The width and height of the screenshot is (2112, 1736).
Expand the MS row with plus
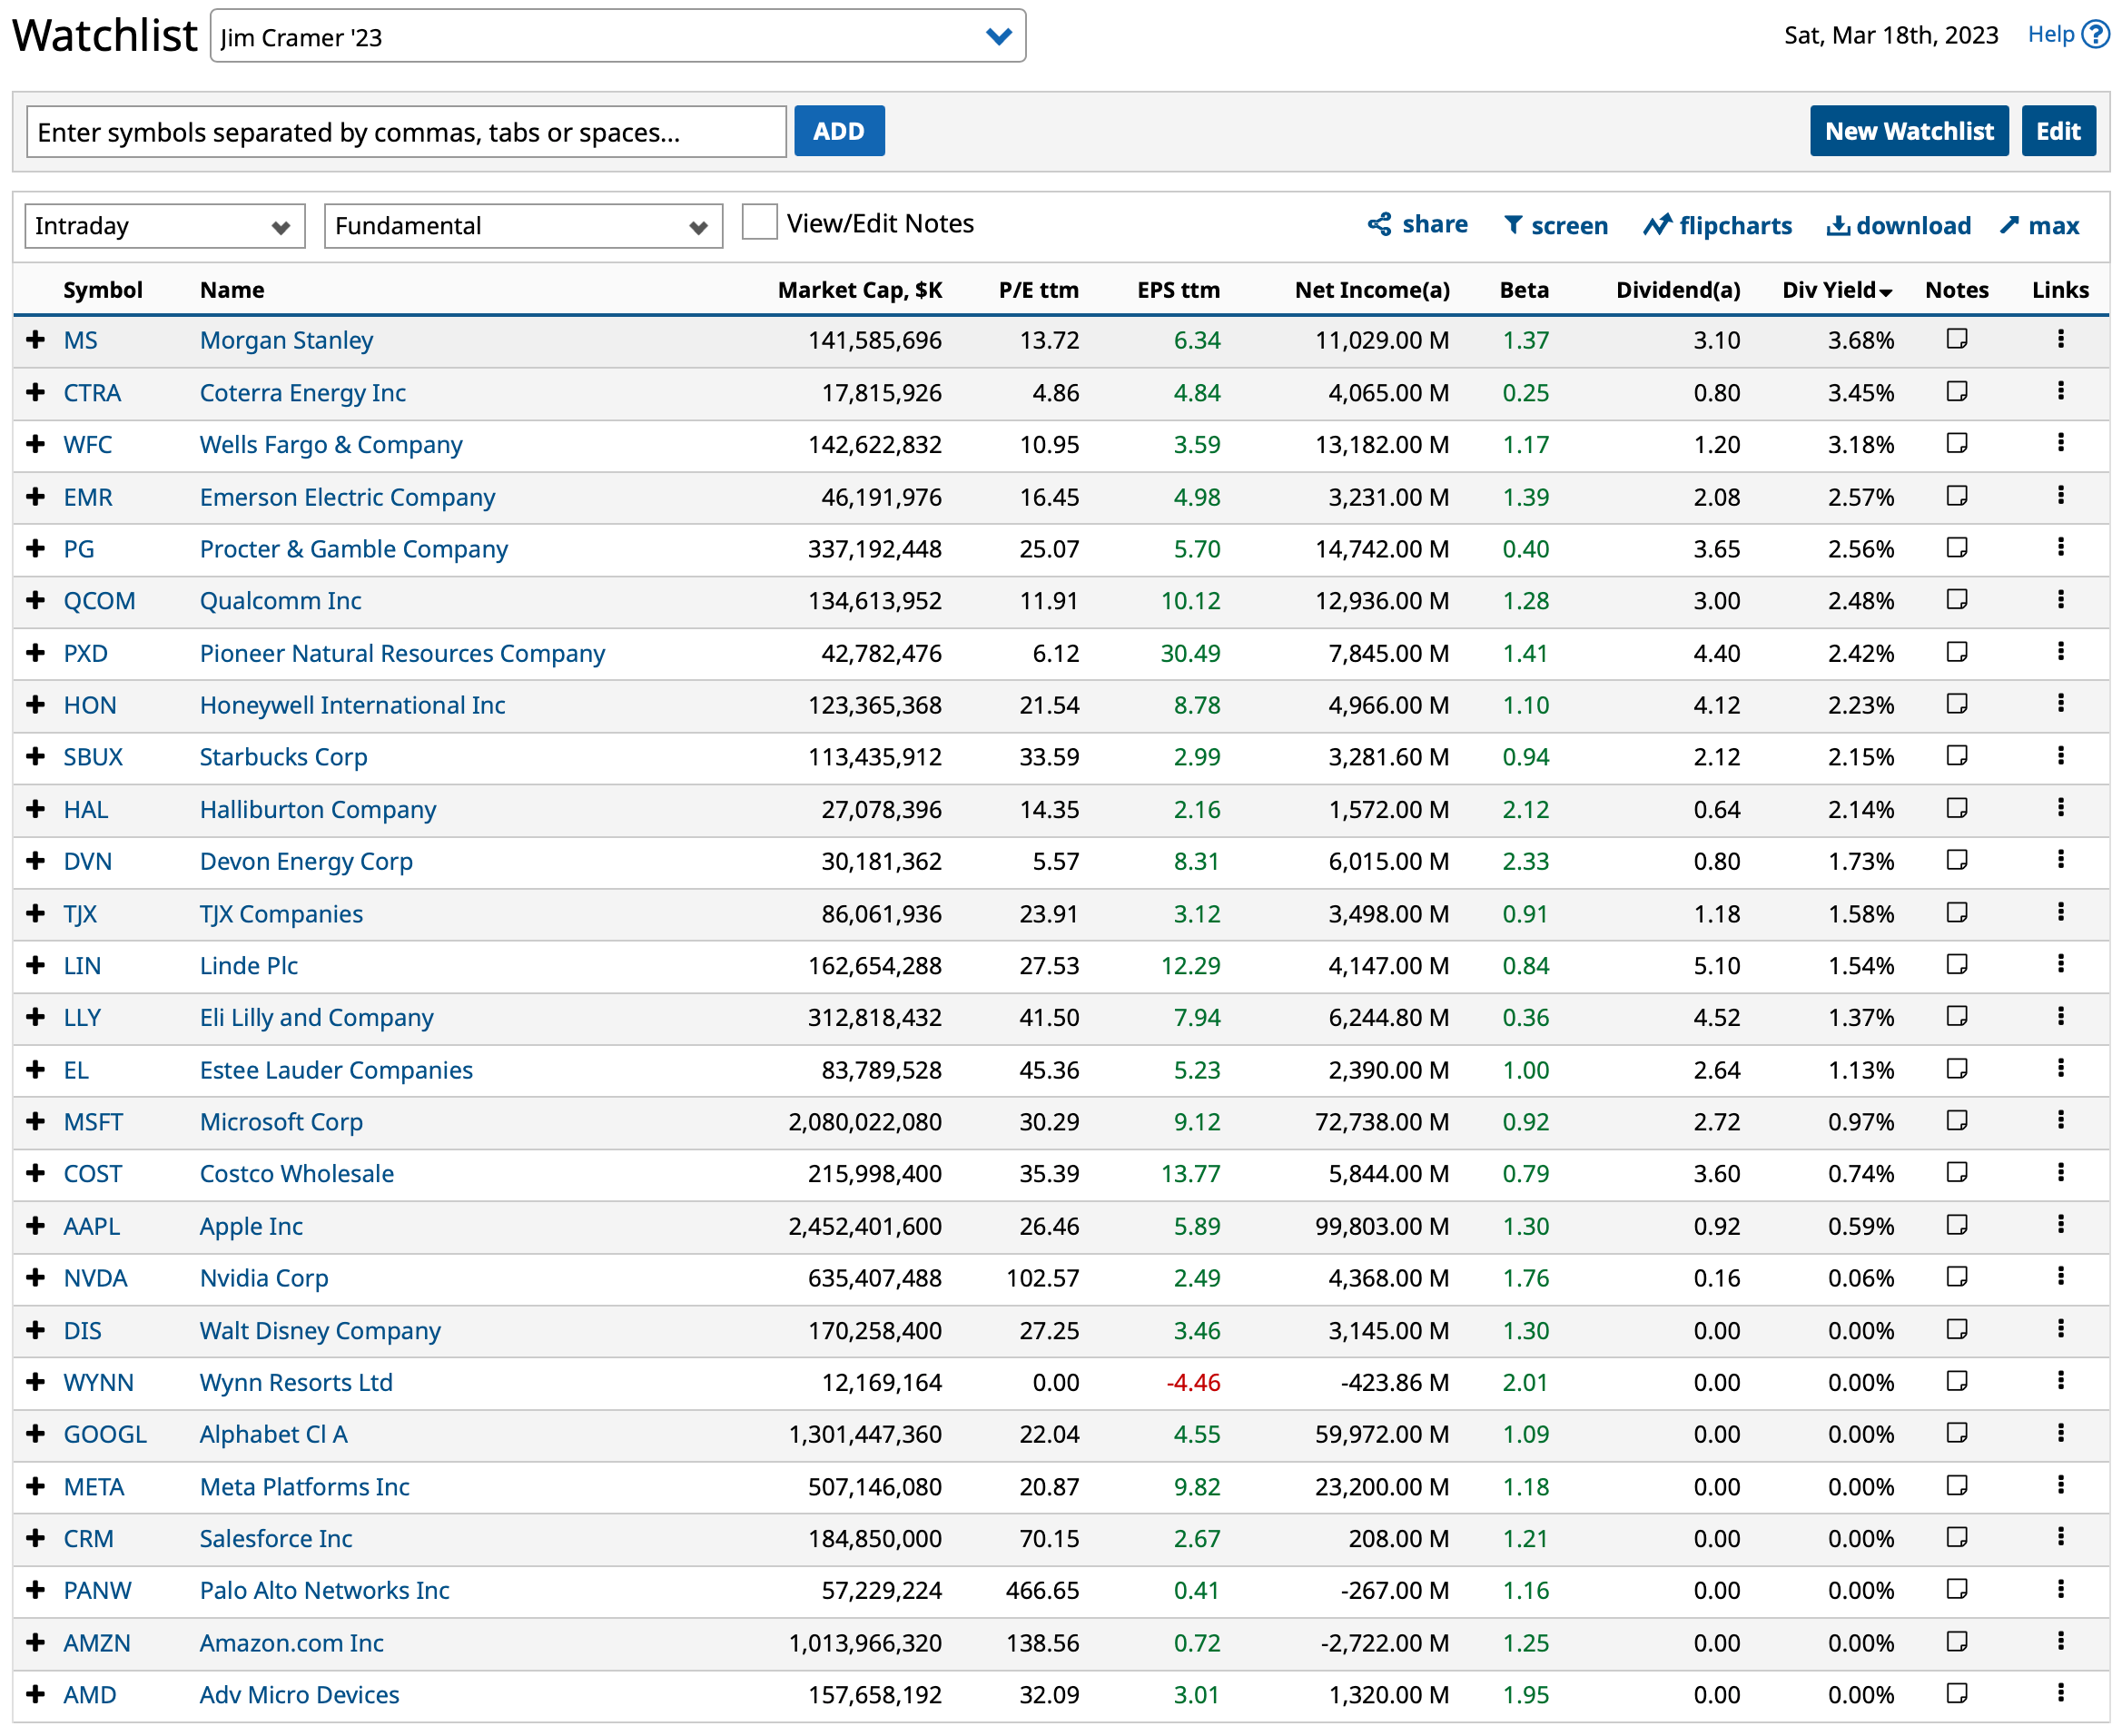pyautogui.click(x=36, y=339)
